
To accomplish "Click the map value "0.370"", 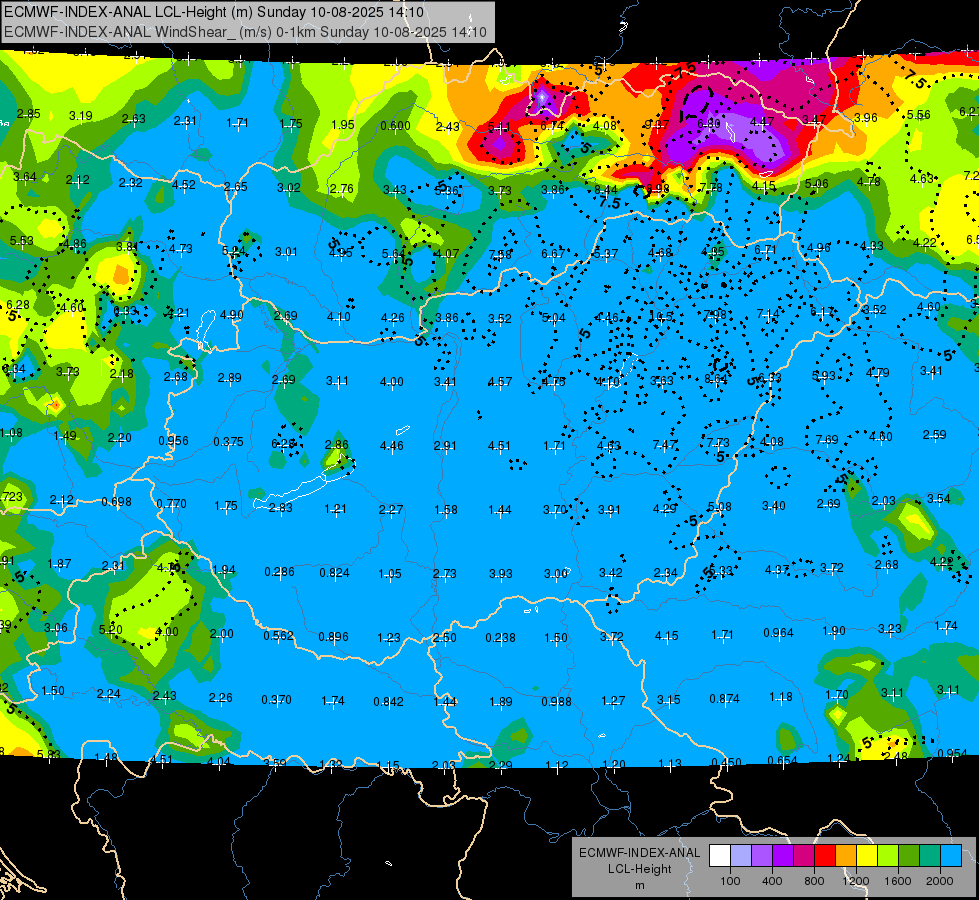I will (x=276, y=700).
